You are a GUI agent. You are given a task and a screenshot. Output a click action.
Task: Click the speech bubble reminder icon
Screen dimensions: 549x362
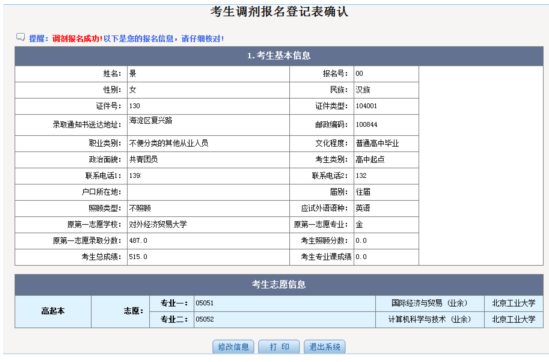(20, 37)
